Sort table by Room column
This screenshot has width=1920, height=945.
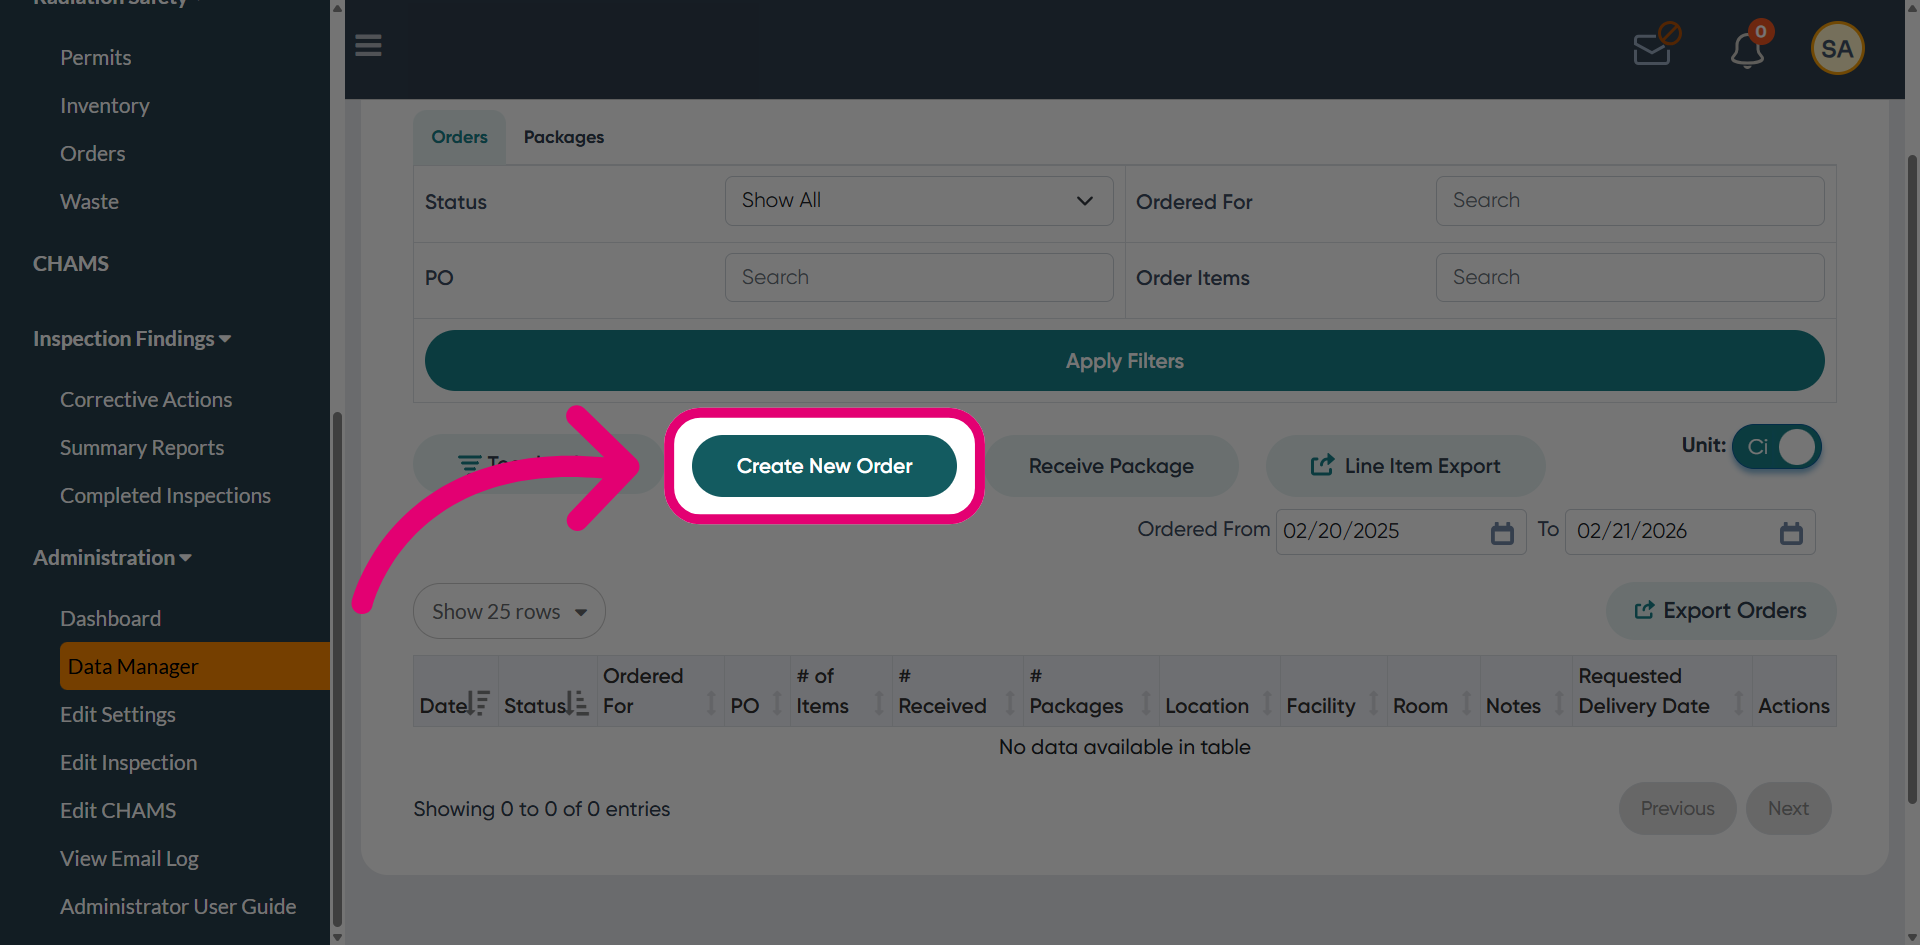coord(1433,691)
